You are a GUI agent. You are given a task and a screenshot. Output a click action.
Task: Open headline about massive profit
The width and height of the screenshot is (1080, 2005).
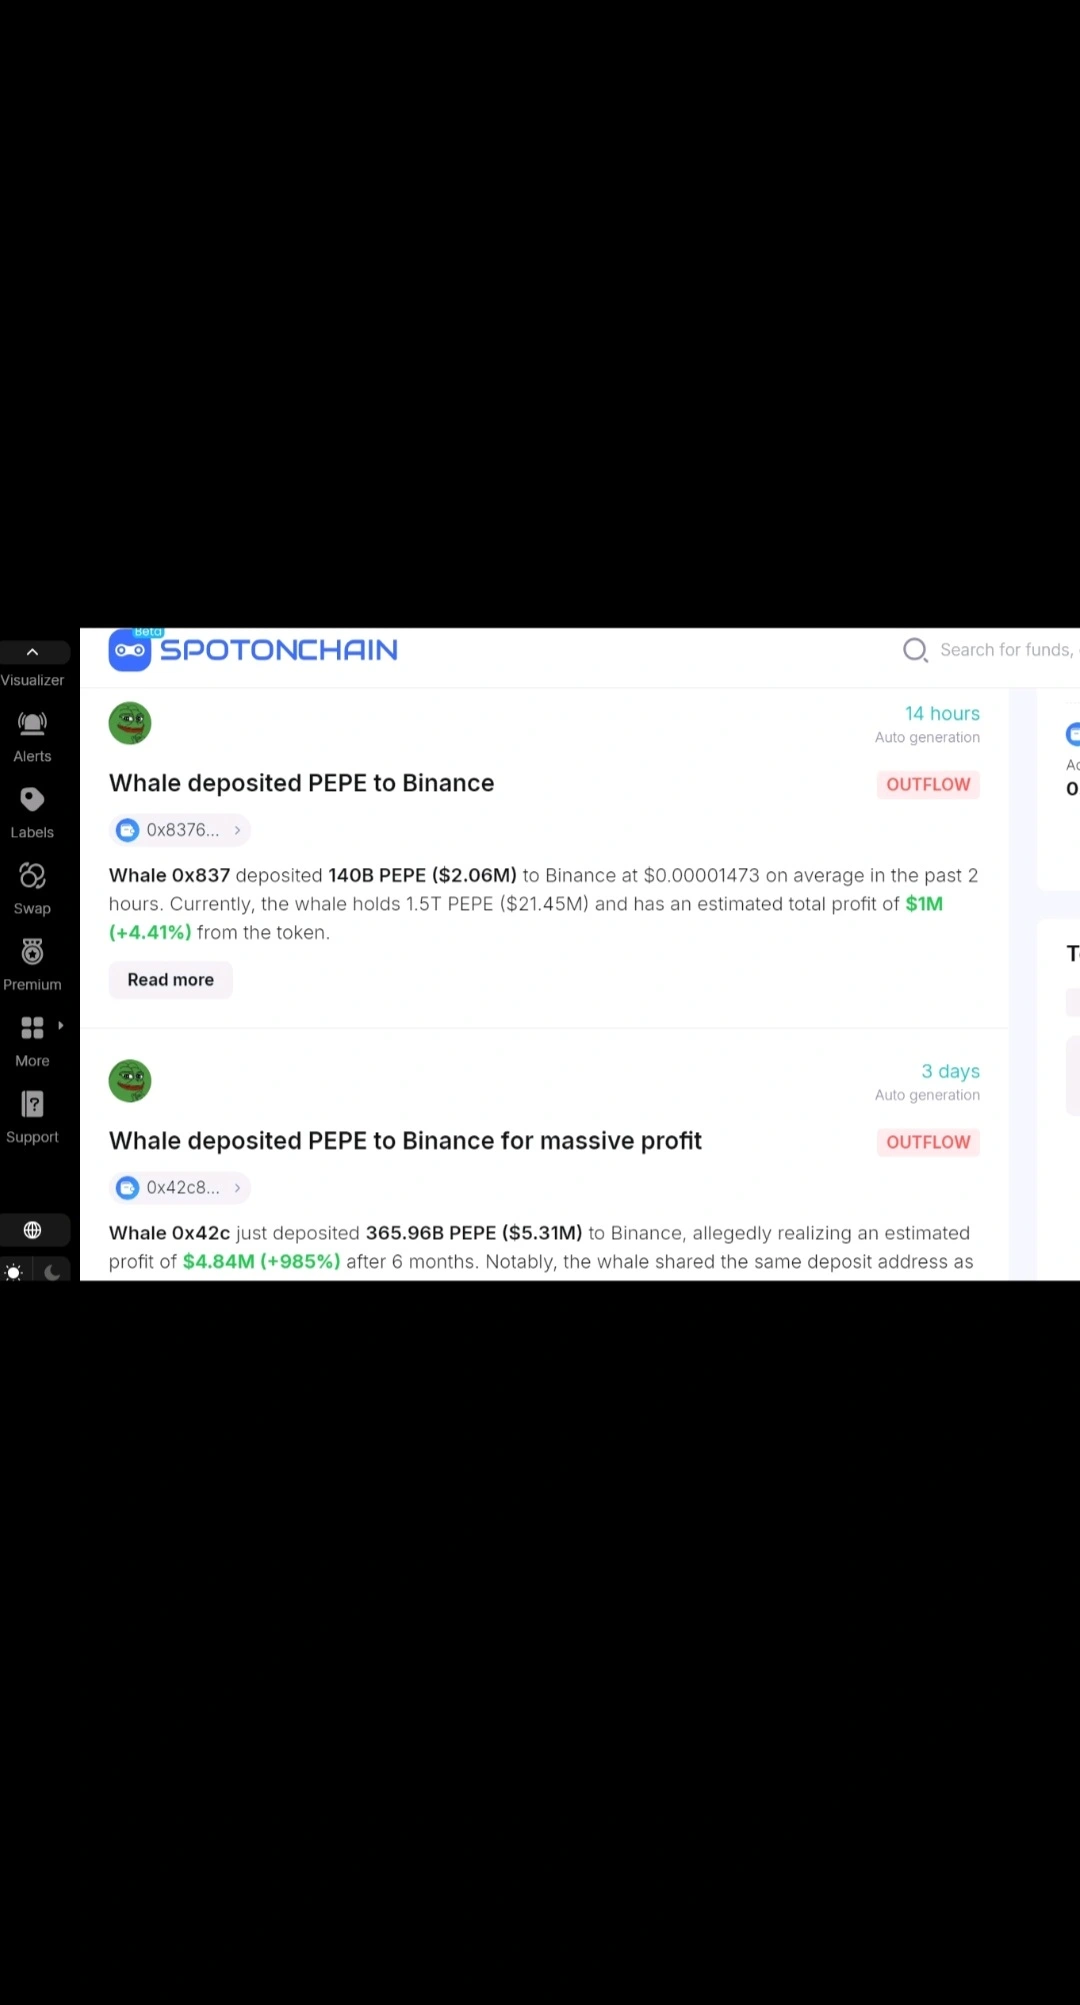tap(405, 1141)
